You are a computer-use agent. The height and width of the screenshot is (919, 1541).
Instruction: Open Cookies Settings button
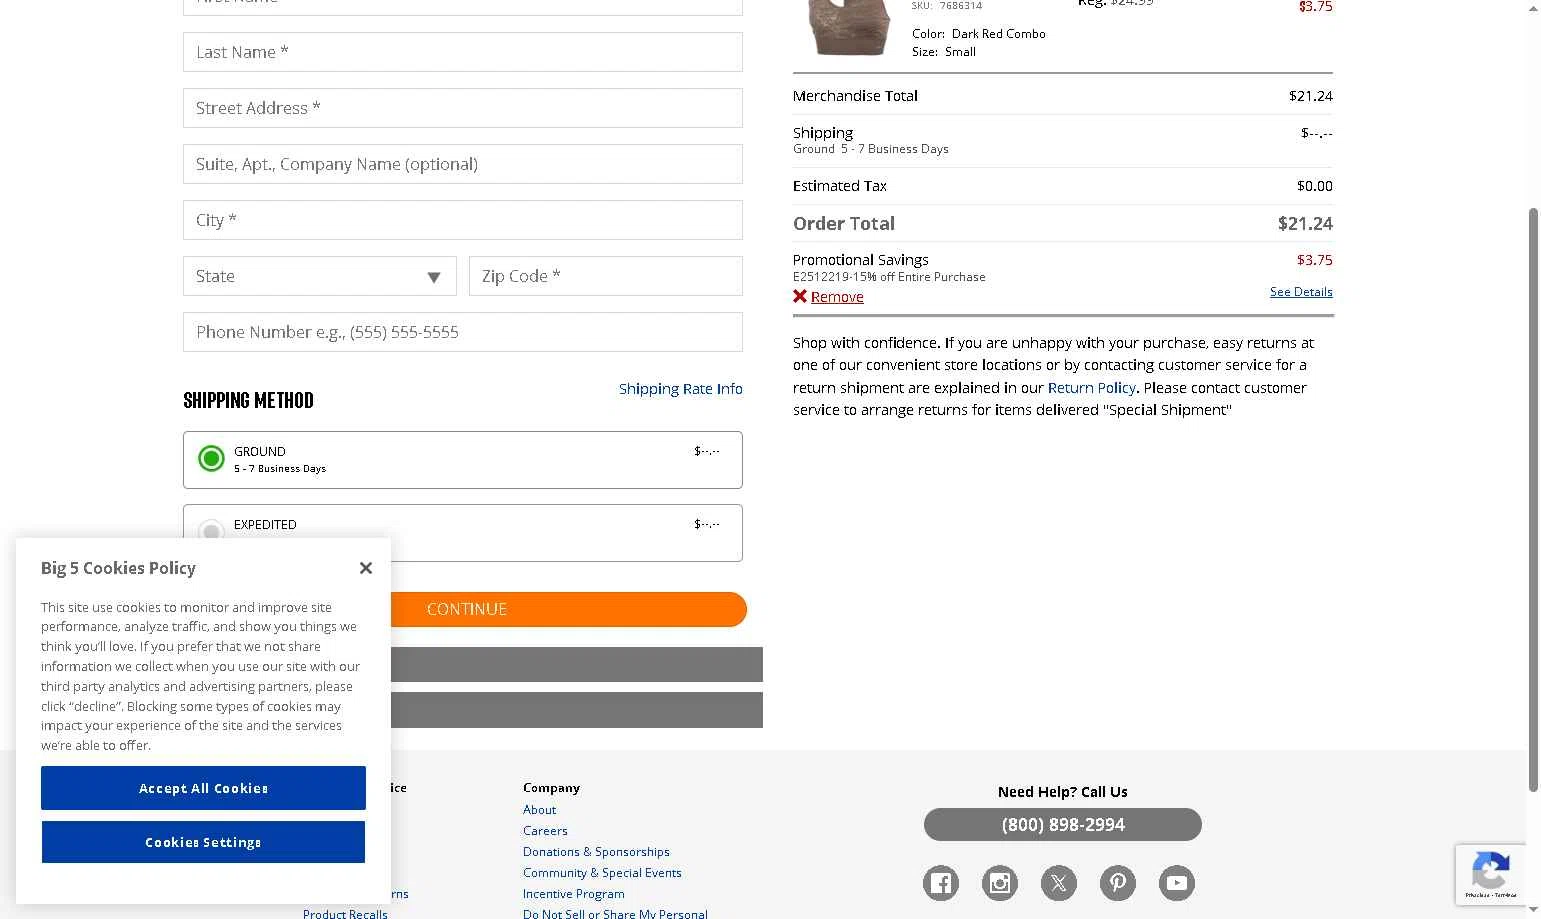[x=203, y=842]
